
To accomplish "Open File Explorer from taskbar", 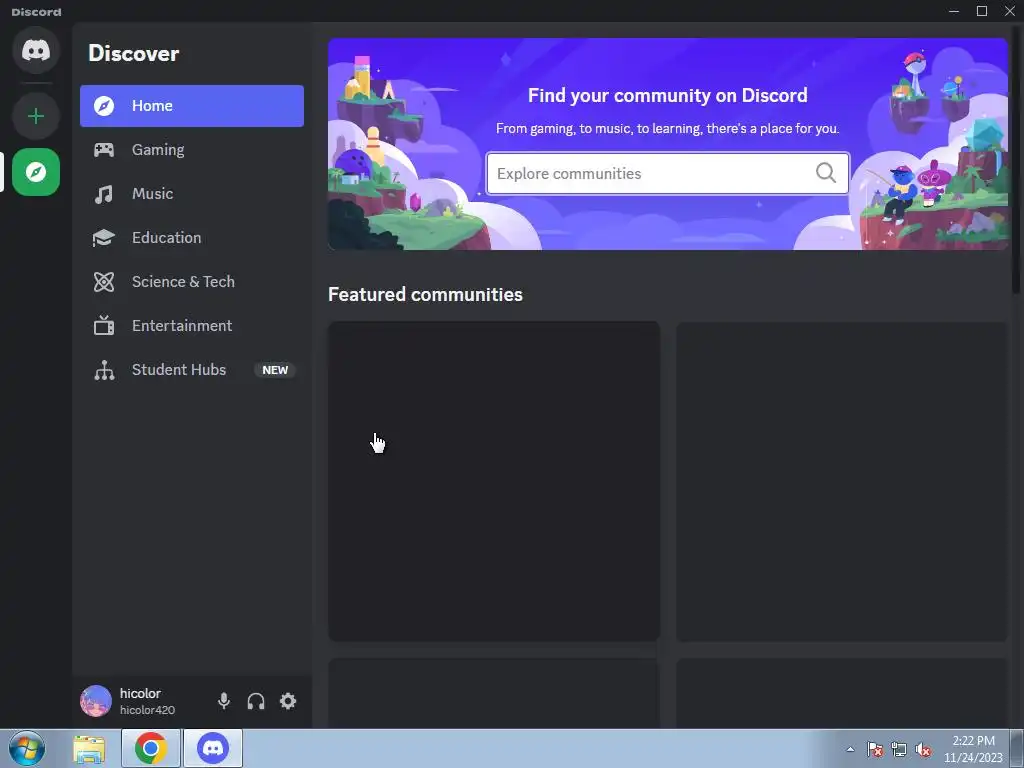I will coord(89,748).
